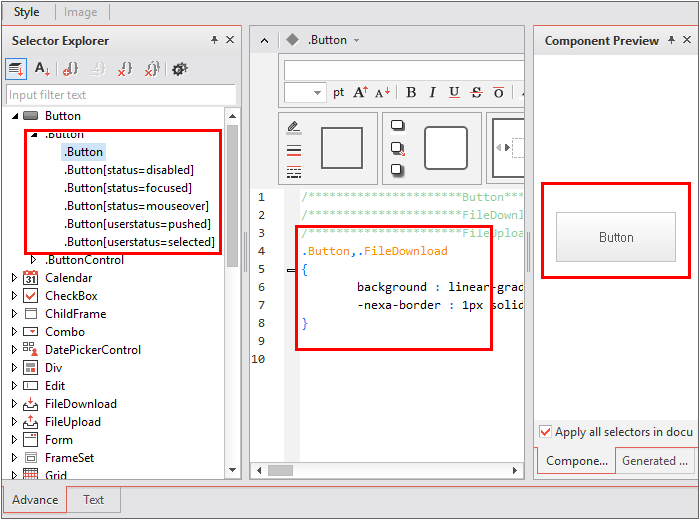Switch to the Text tab

pyautogui.click(x=93, y=500)
